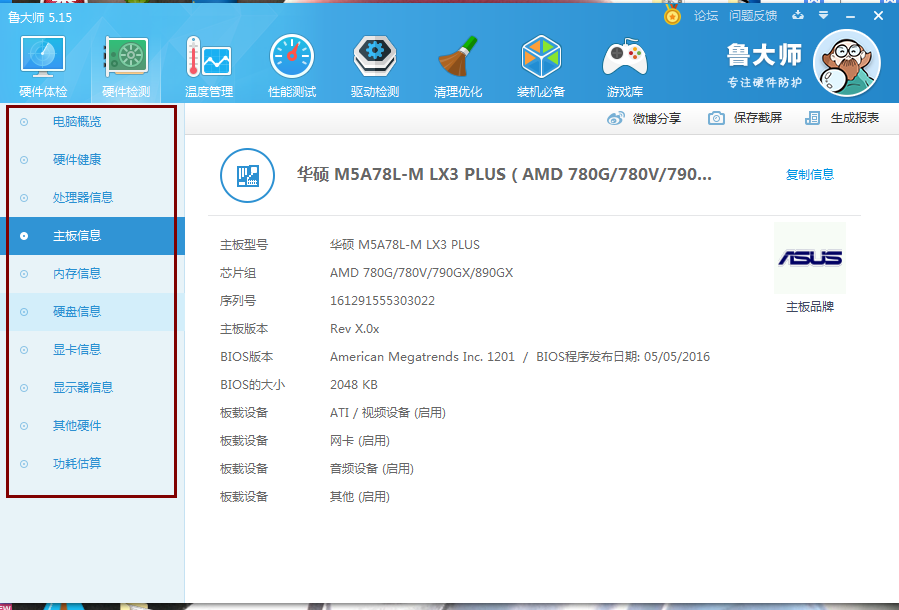Image resolution: width=899 pixels, height=610 pixels.
Task: Select 功耗估算 in the sidebar
Action: click(x=92, y=464)
